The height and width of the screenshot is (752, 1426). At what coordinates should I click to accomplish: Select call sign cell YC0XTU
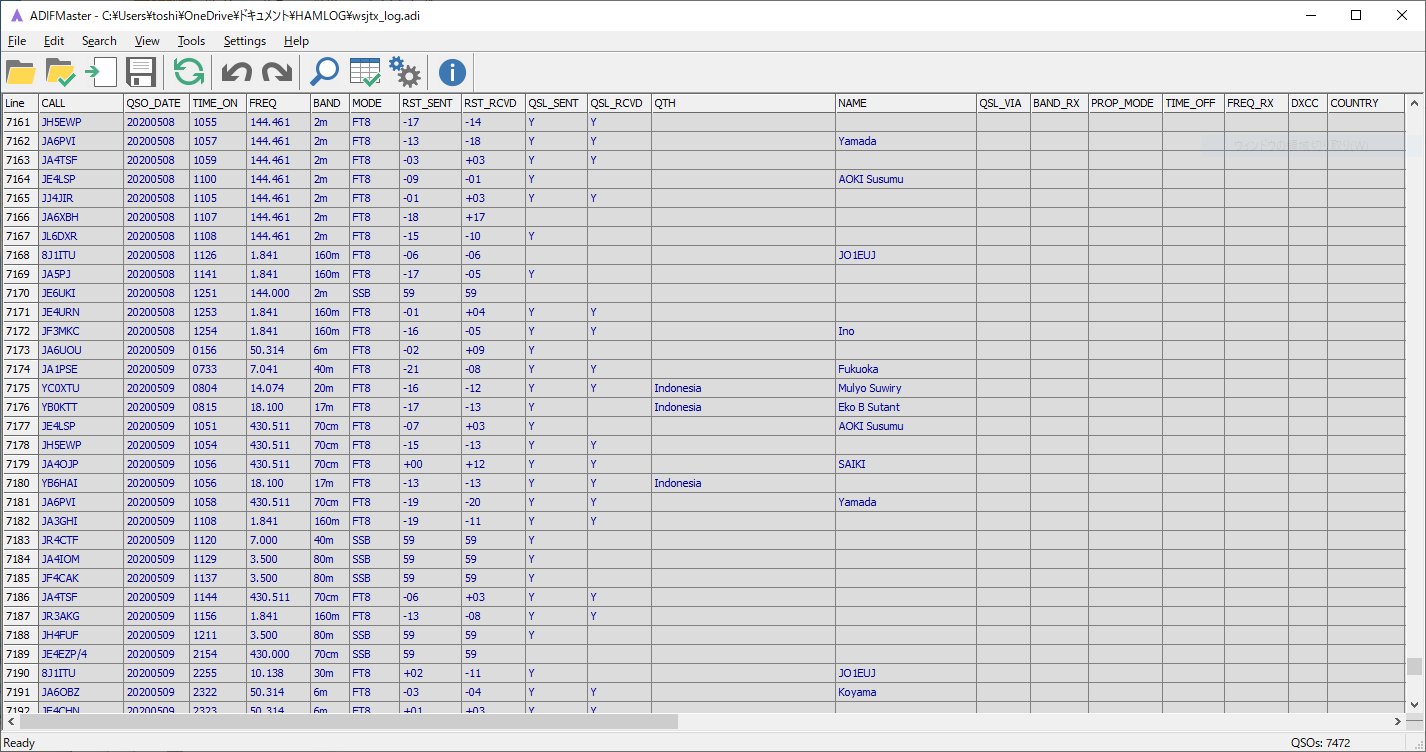(81, 388)
